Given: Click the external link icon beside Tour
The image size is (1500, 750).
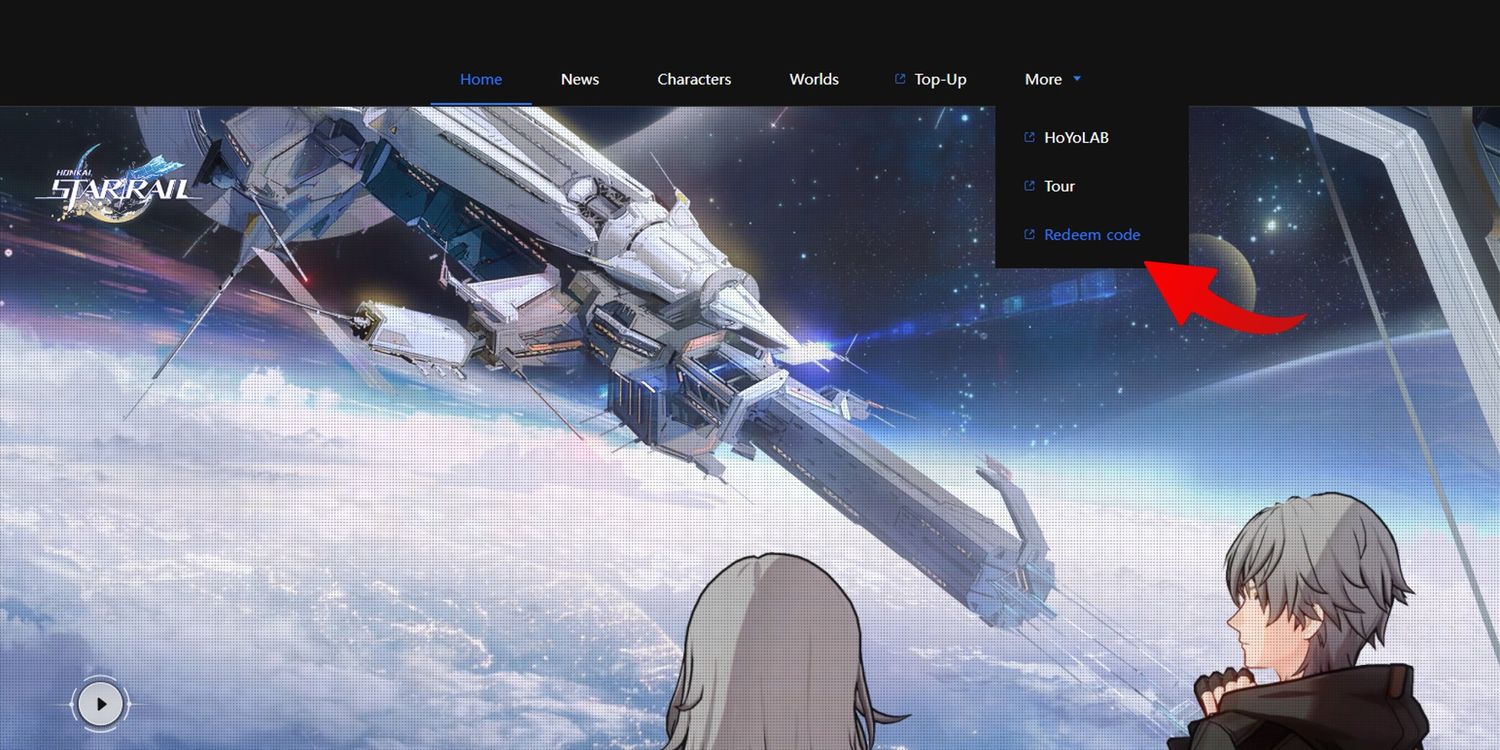Looking at the screenshot, I should (1030, 186).
